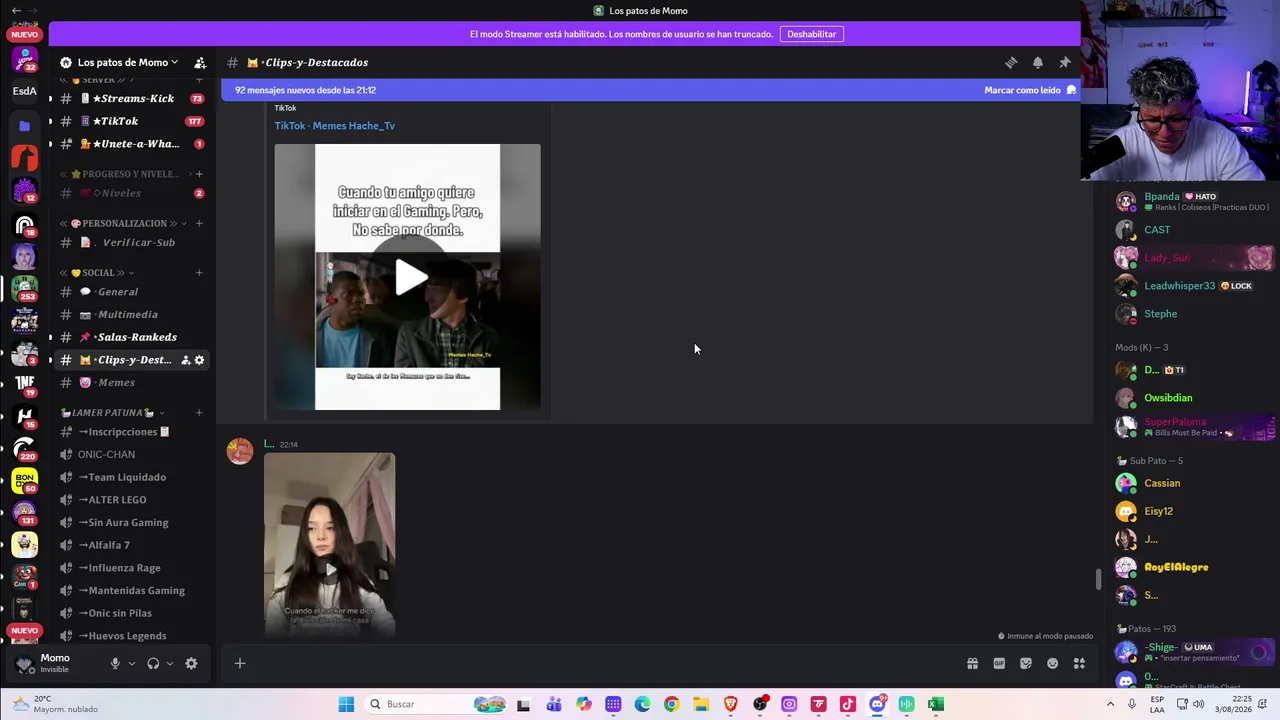1280x720 pixels.
Task: Open the TikTok channel
Action: click(131, 121)
